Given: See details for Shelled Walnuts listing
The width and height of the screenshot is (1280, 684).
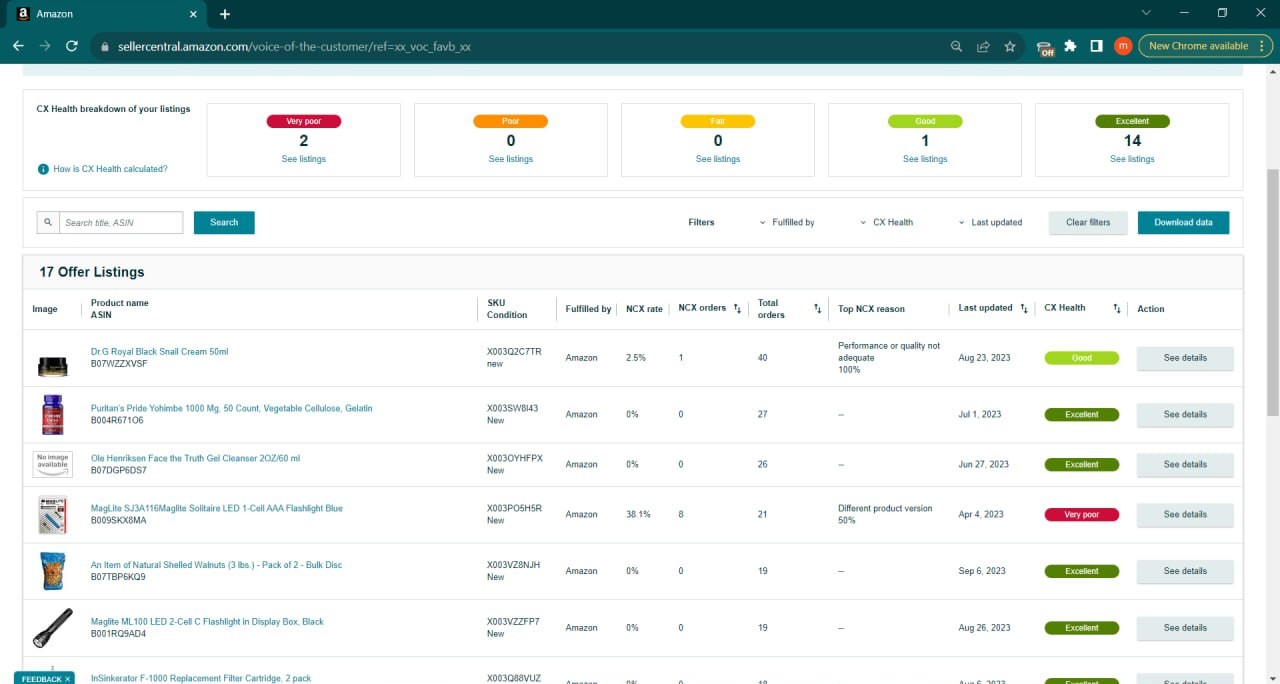Looking at the screenshot, I should pyautogui.click(x=1185, y=571).
